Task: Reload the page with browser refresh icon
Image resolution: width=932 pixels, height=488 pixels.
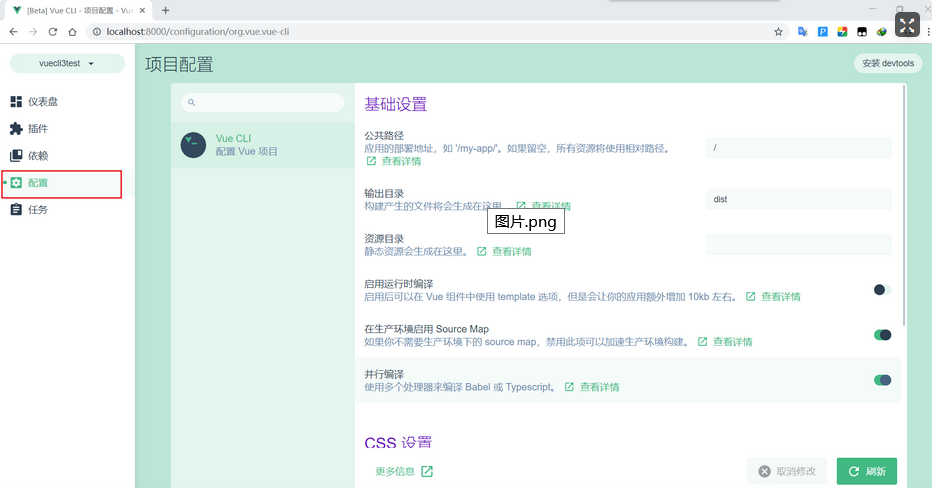Action: click(x=53, y=32)
